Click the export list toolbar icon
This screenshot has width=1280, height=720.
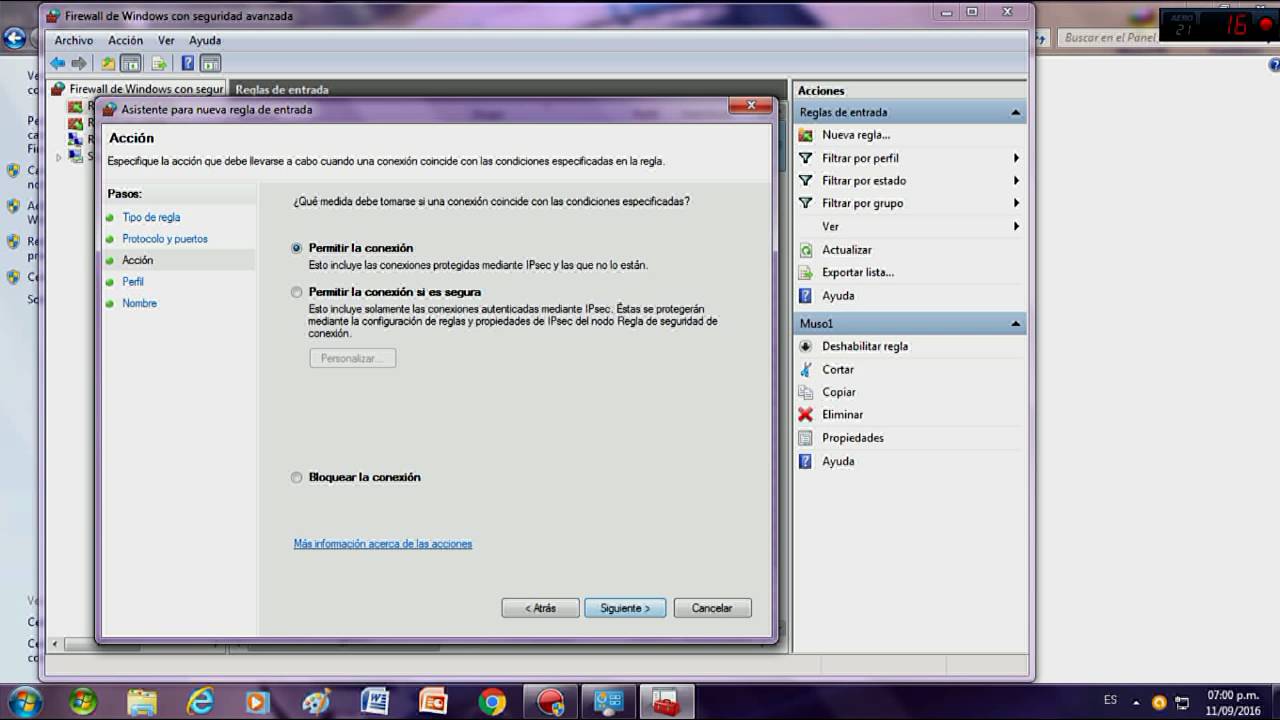click(x=158, y=63)
